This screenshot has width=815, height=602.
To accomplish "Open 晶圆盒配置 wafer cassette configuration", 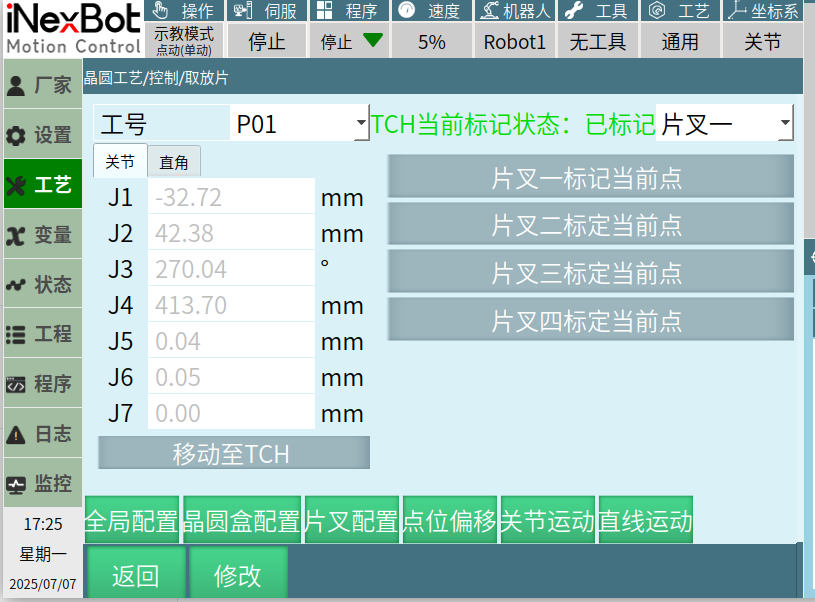I will [x=242, y=521].
